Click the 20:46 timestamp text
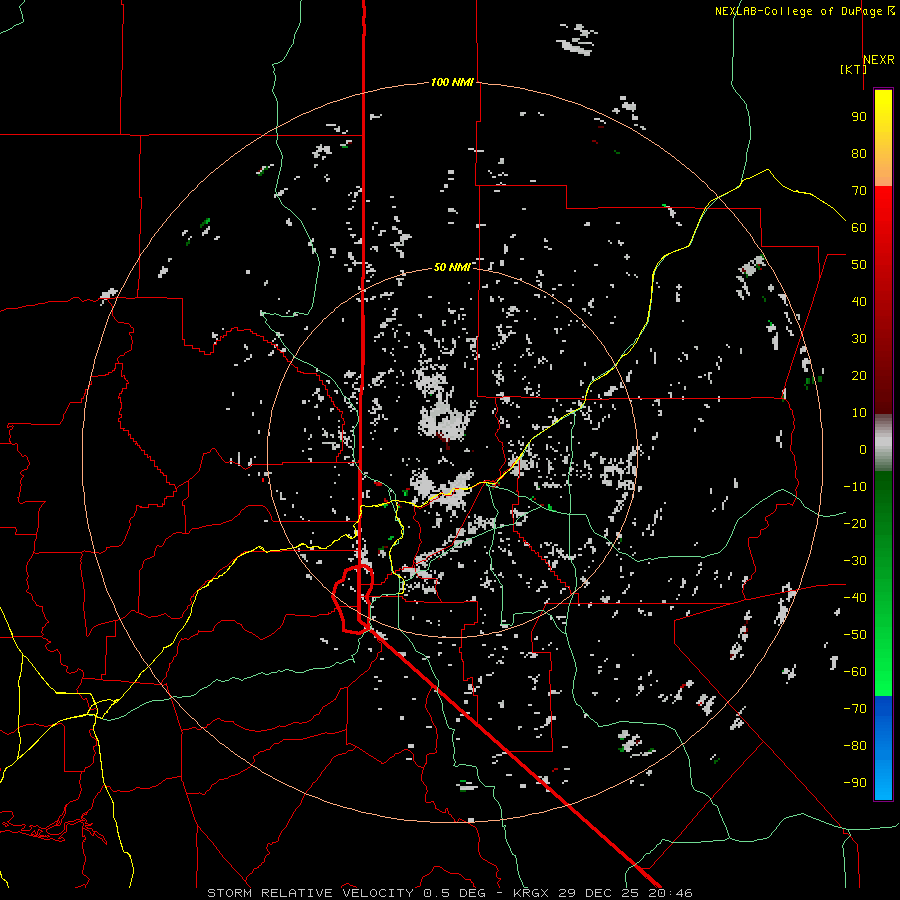900x900 pixels. (670, 893)
